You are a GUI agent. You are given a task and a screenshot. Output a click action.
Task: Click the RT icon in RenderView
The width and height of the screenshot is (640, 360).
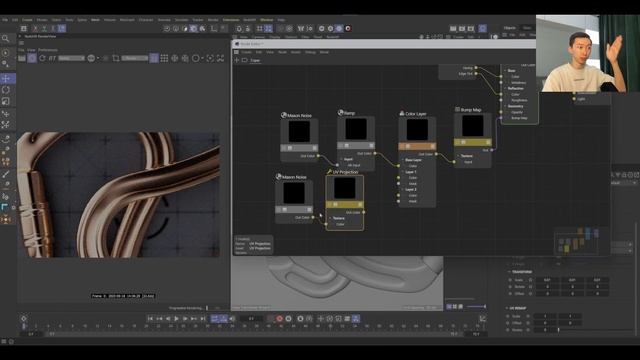52,58
